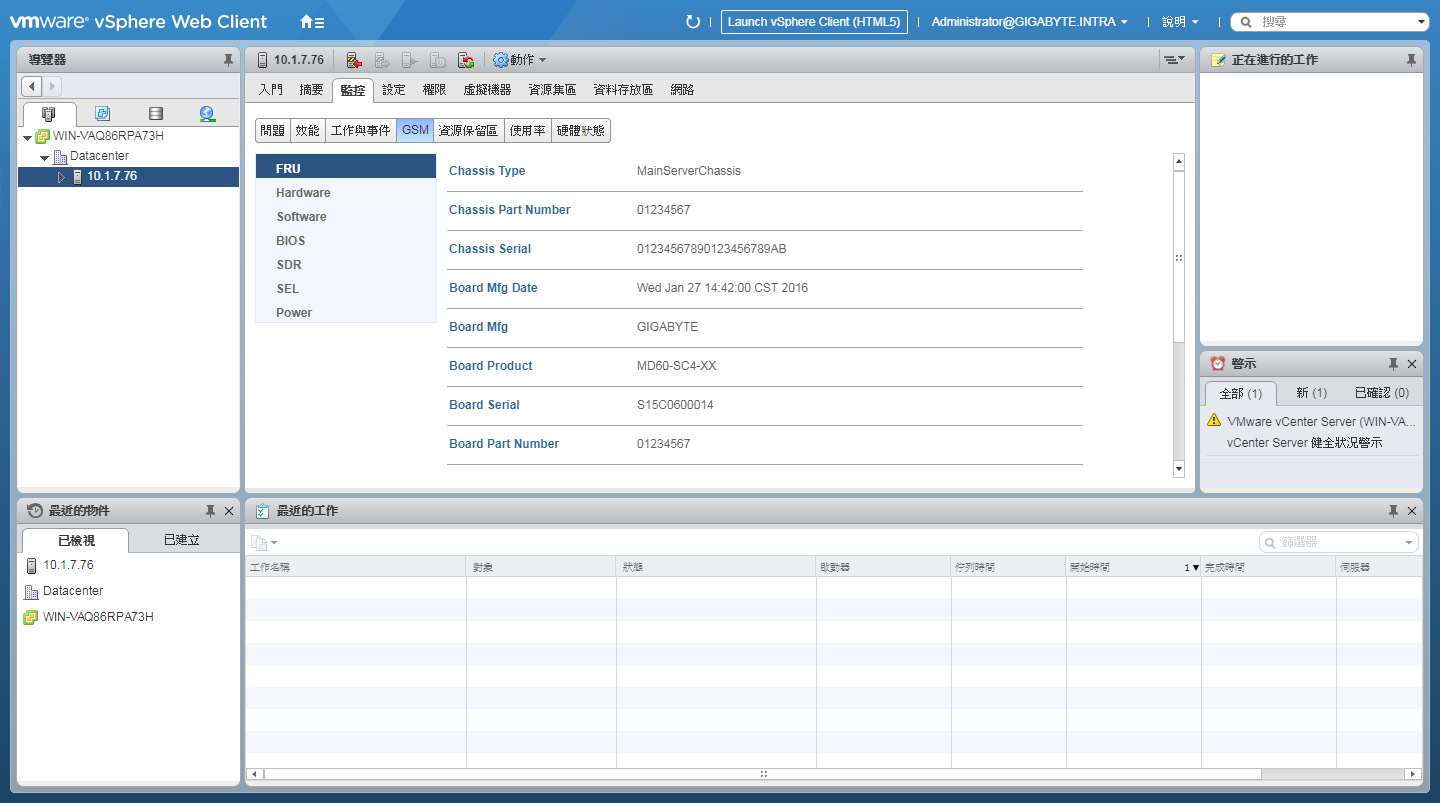Viewport: 1440px width, 803px height.
Task: Click the red-arrow host toolbar icon
Action: 354,60
